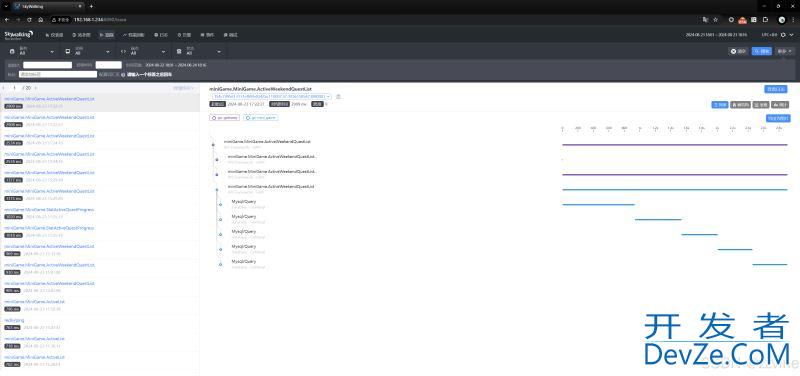Screen dimensions: 800x376
Task: Switch to Table (表格) trace view
Action: click(761, 105)
